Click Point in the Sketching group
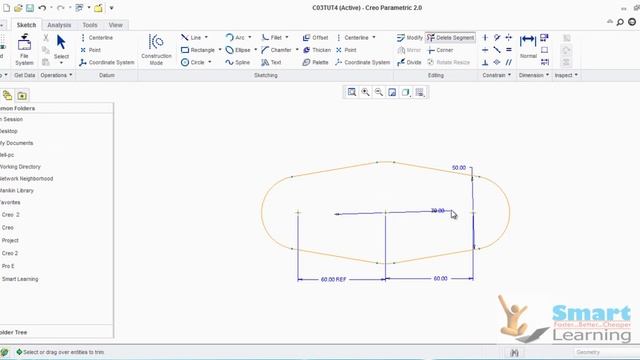 pyautogui.click(x=346, y=50)
